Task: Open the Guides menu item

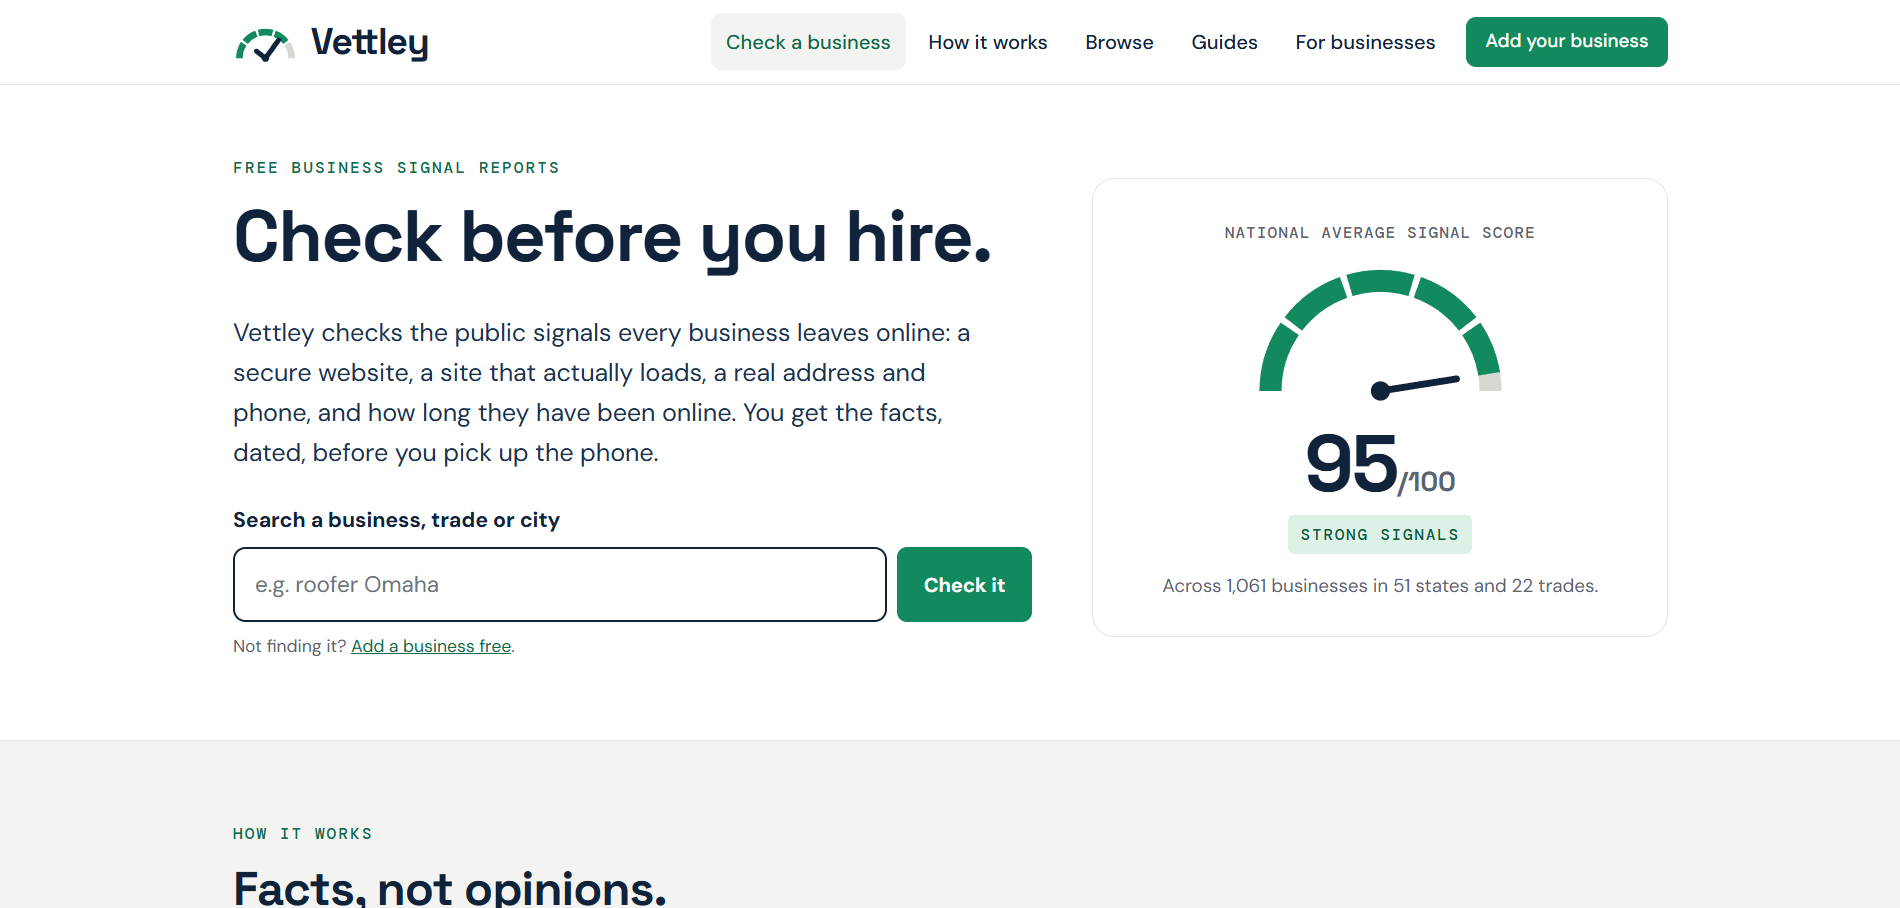Action: pyautogui.click(x=1224, y=42)
